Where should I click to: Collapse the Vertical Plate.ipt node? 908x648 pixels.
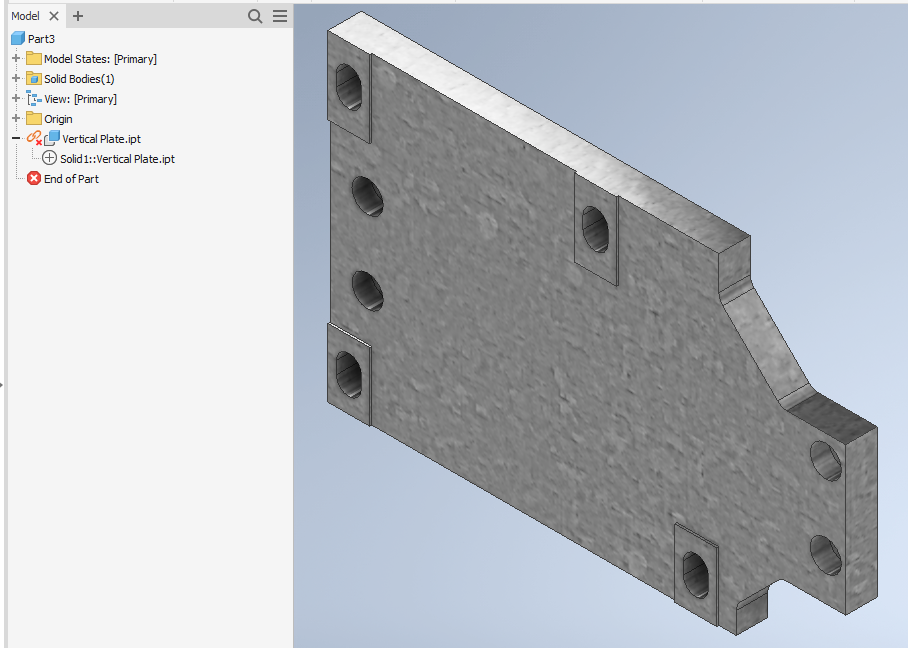click(15, 138)
